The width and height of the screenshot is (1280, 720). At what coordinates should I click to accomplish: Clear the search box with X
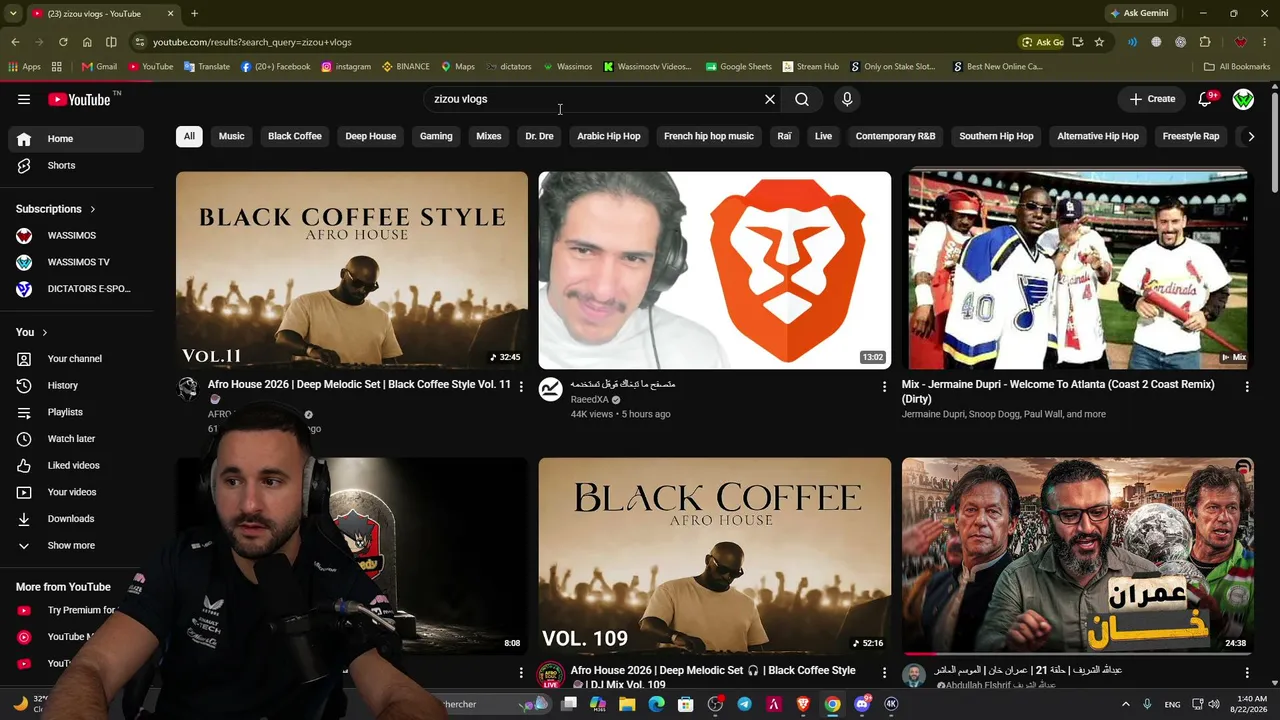770,99
